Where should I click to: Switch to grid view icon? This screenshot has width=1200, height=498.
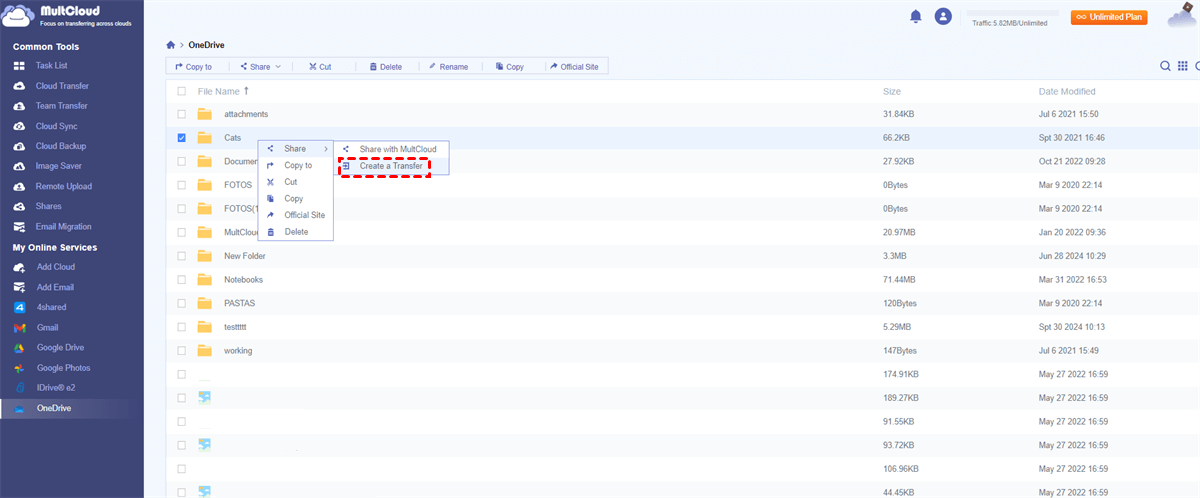click(x=1182, y=66)
